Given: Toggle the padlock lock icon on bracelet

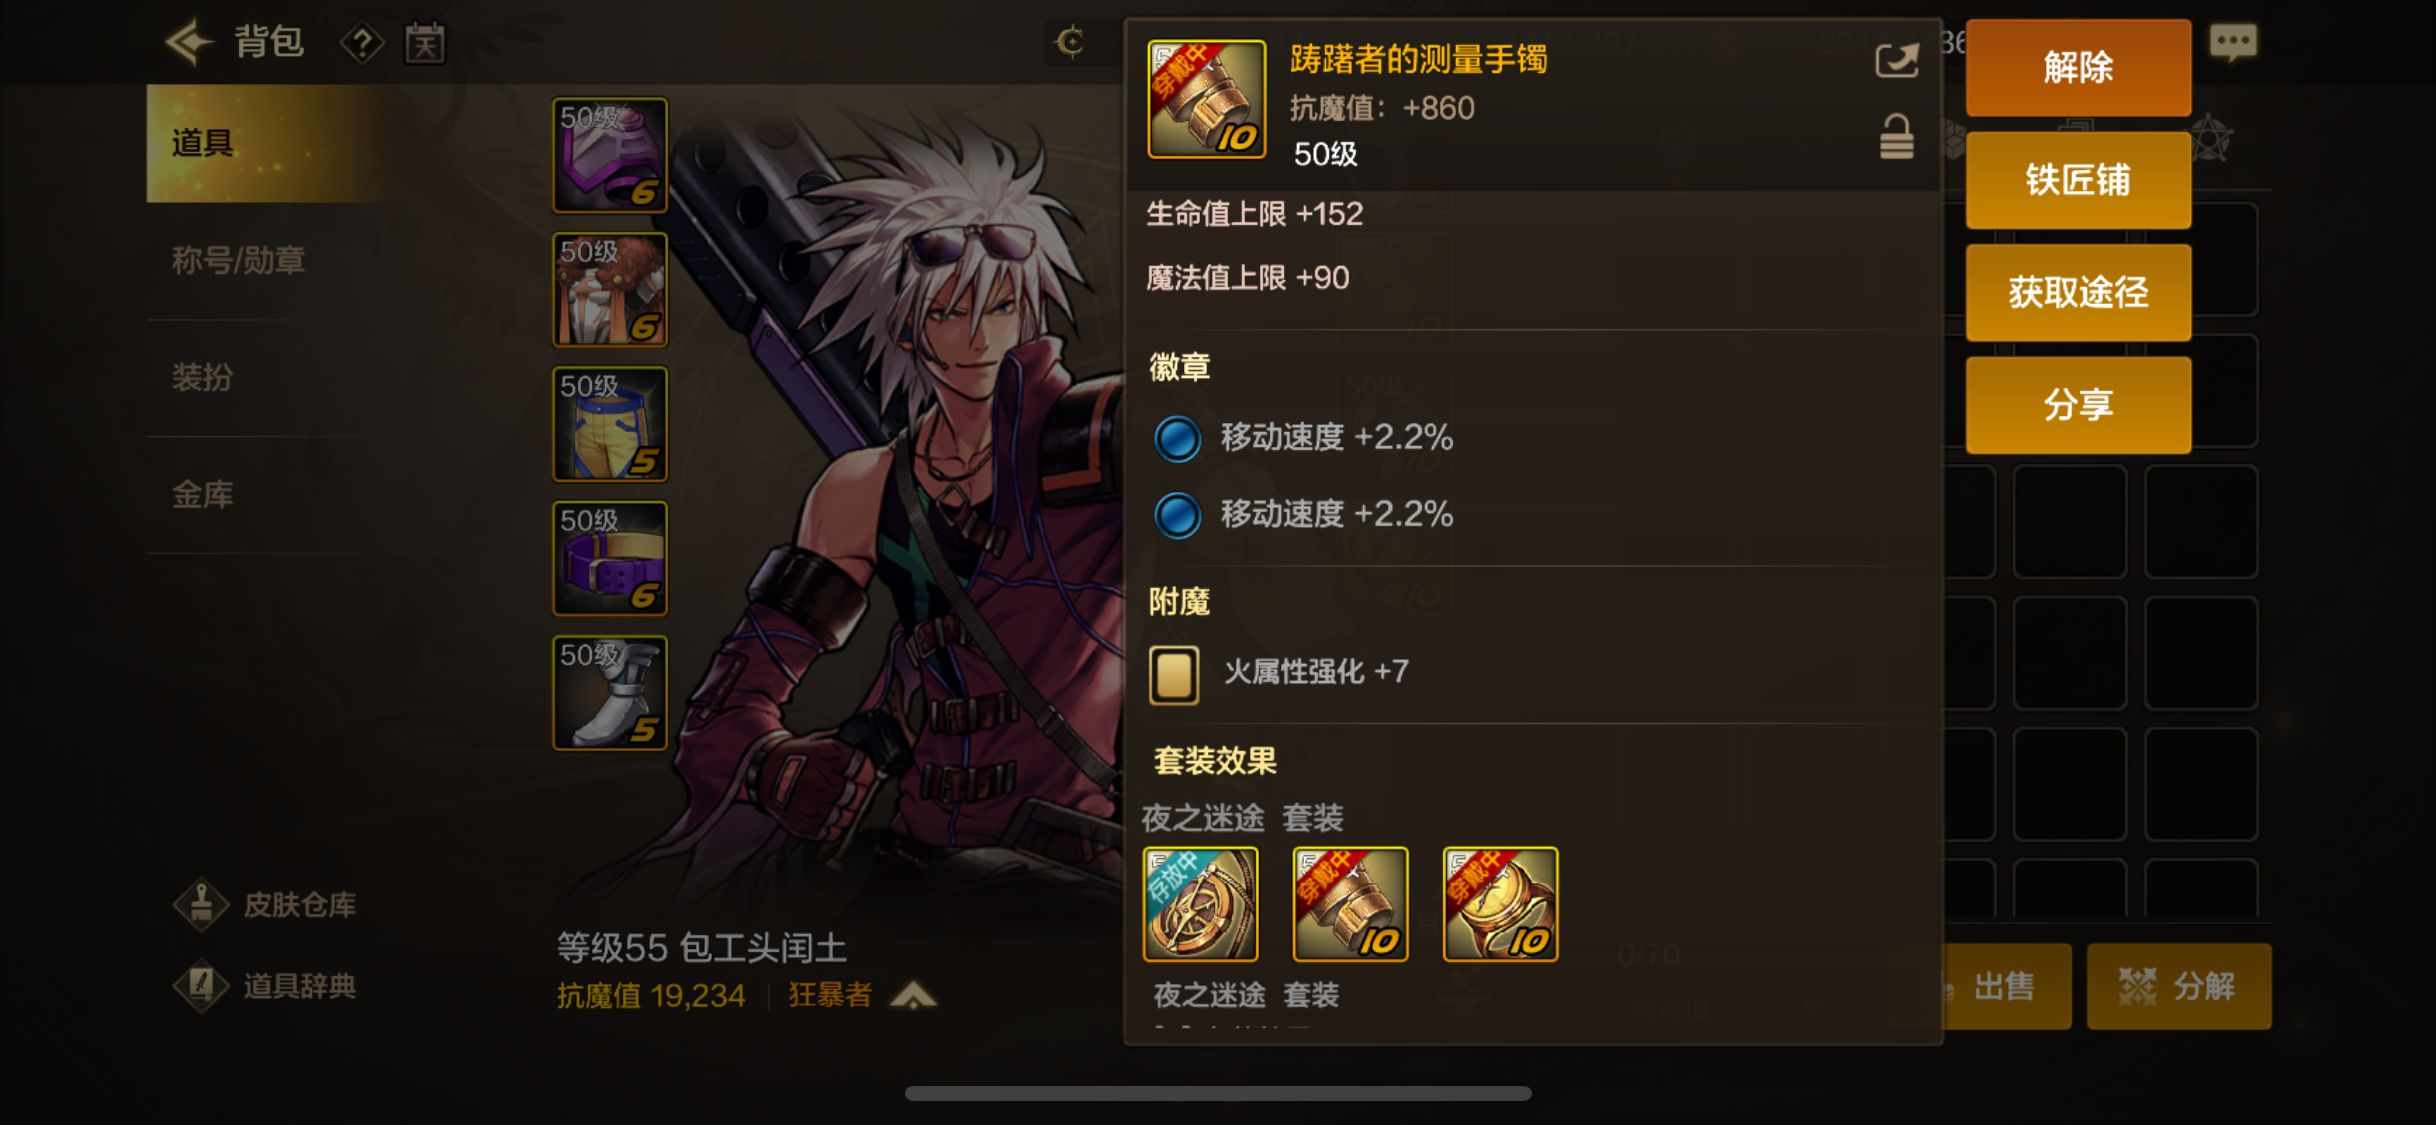Looking at the screenshot, I should coord(1896,138).
